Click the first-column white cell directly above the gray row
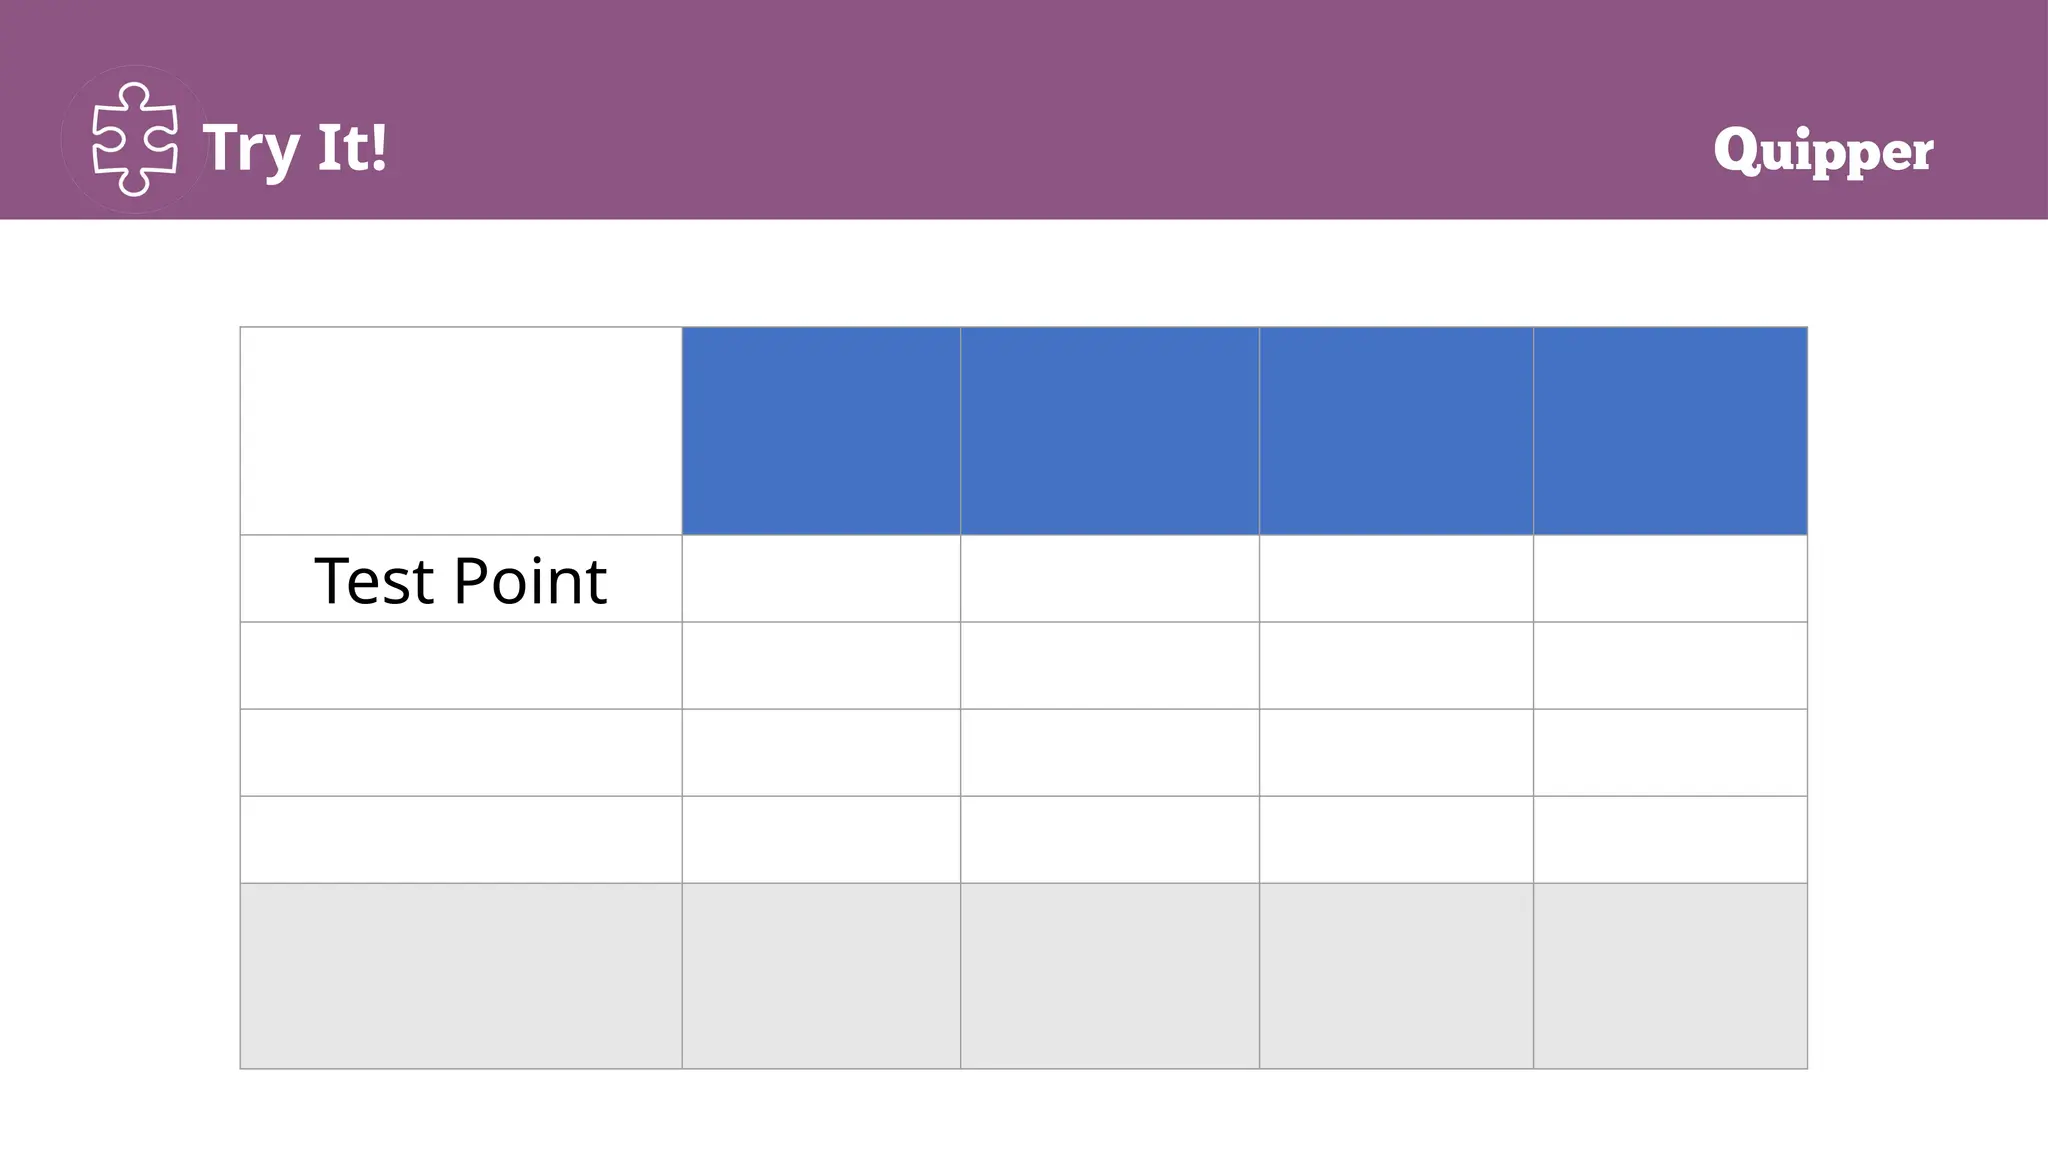The height and width of the screenshot is (1152, 2048). pyautogui.click(x=461, y=840)
